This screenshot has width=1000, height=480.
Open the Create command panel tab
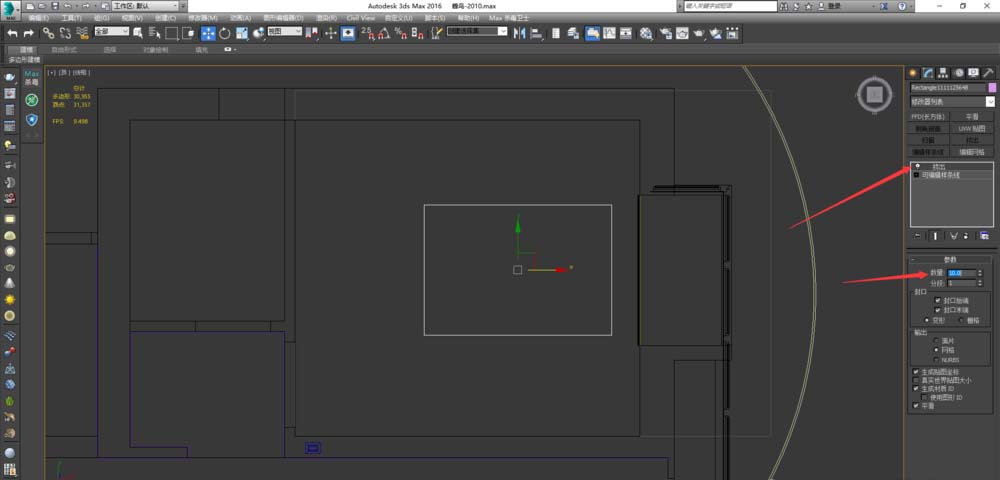pyautogui.click(x=914, y=73)
